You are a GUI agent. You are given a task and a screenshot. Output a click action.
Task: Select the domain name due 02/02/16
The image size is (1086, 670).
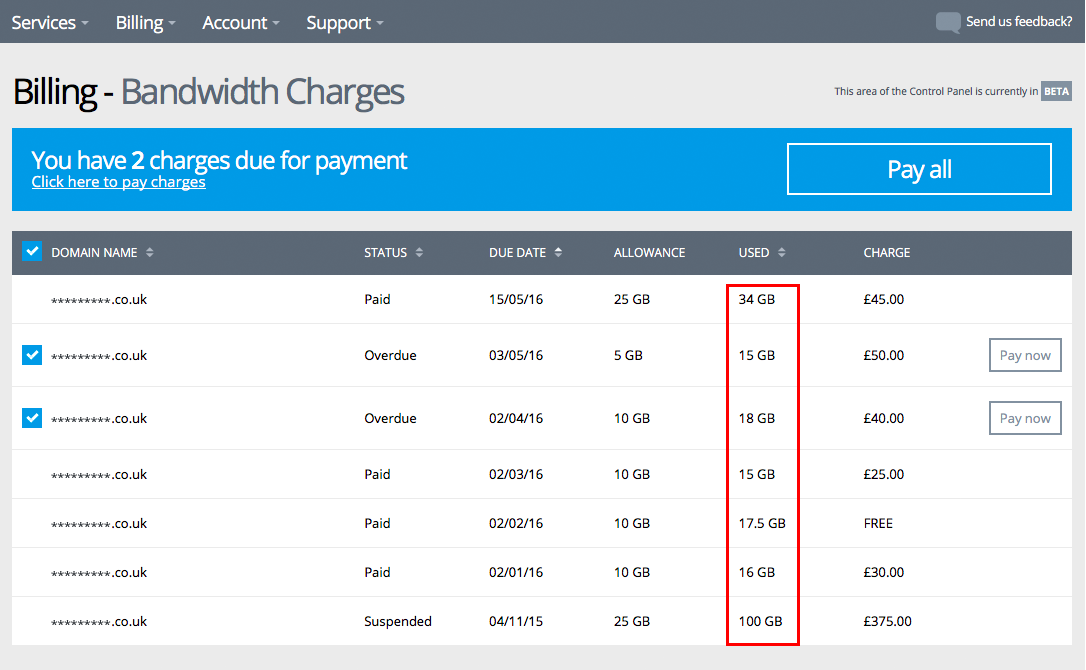click(99, 524)
